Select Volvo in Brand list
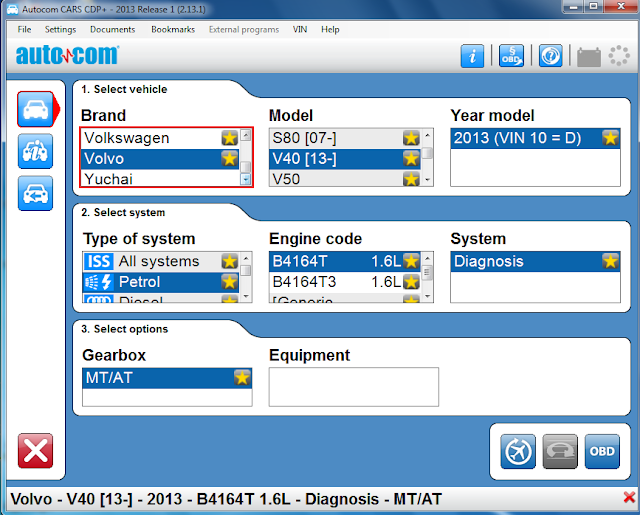This screenshot has height=515, width=640. 160,159
